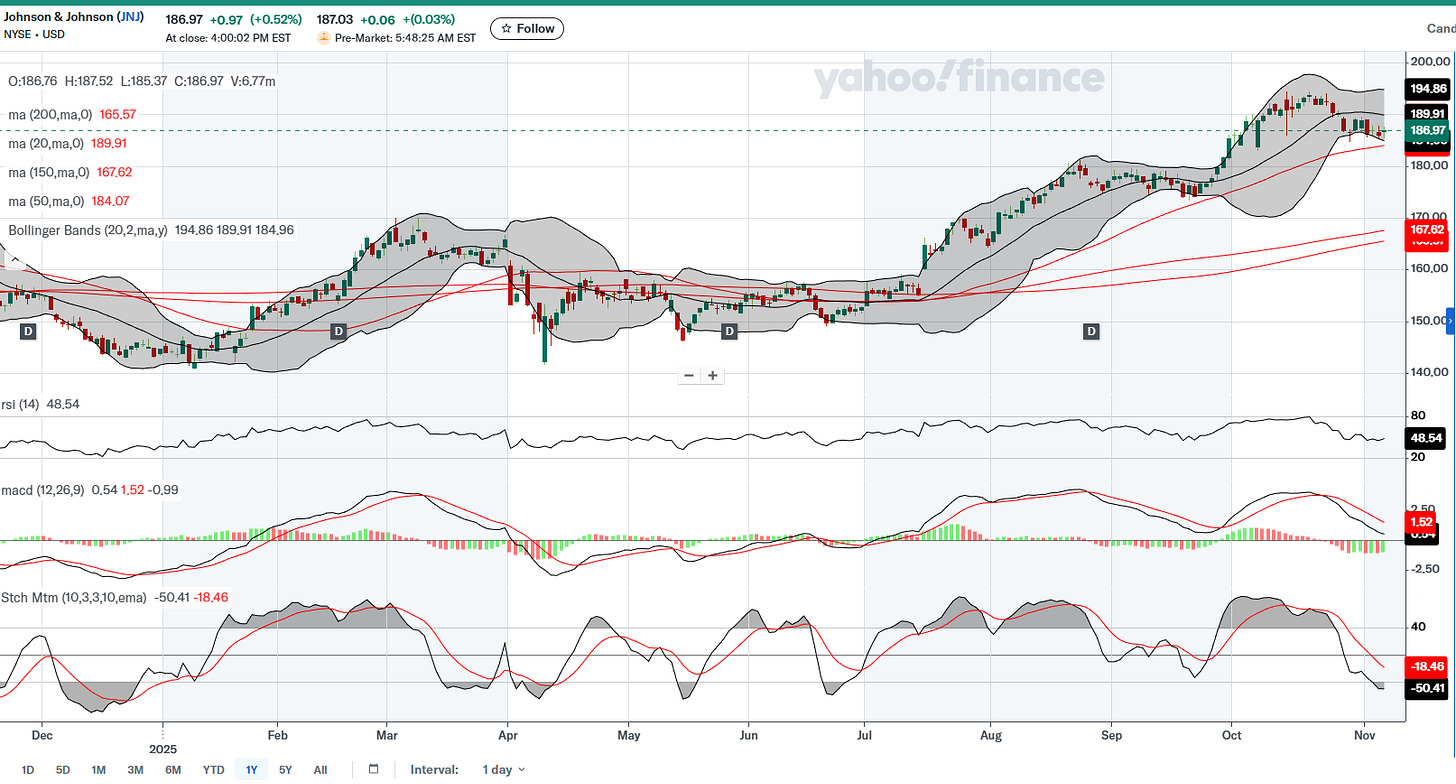This screenshot has height=784, width=1456.
Task: Click the dividend marker near late May
Action: click(729, 330)
